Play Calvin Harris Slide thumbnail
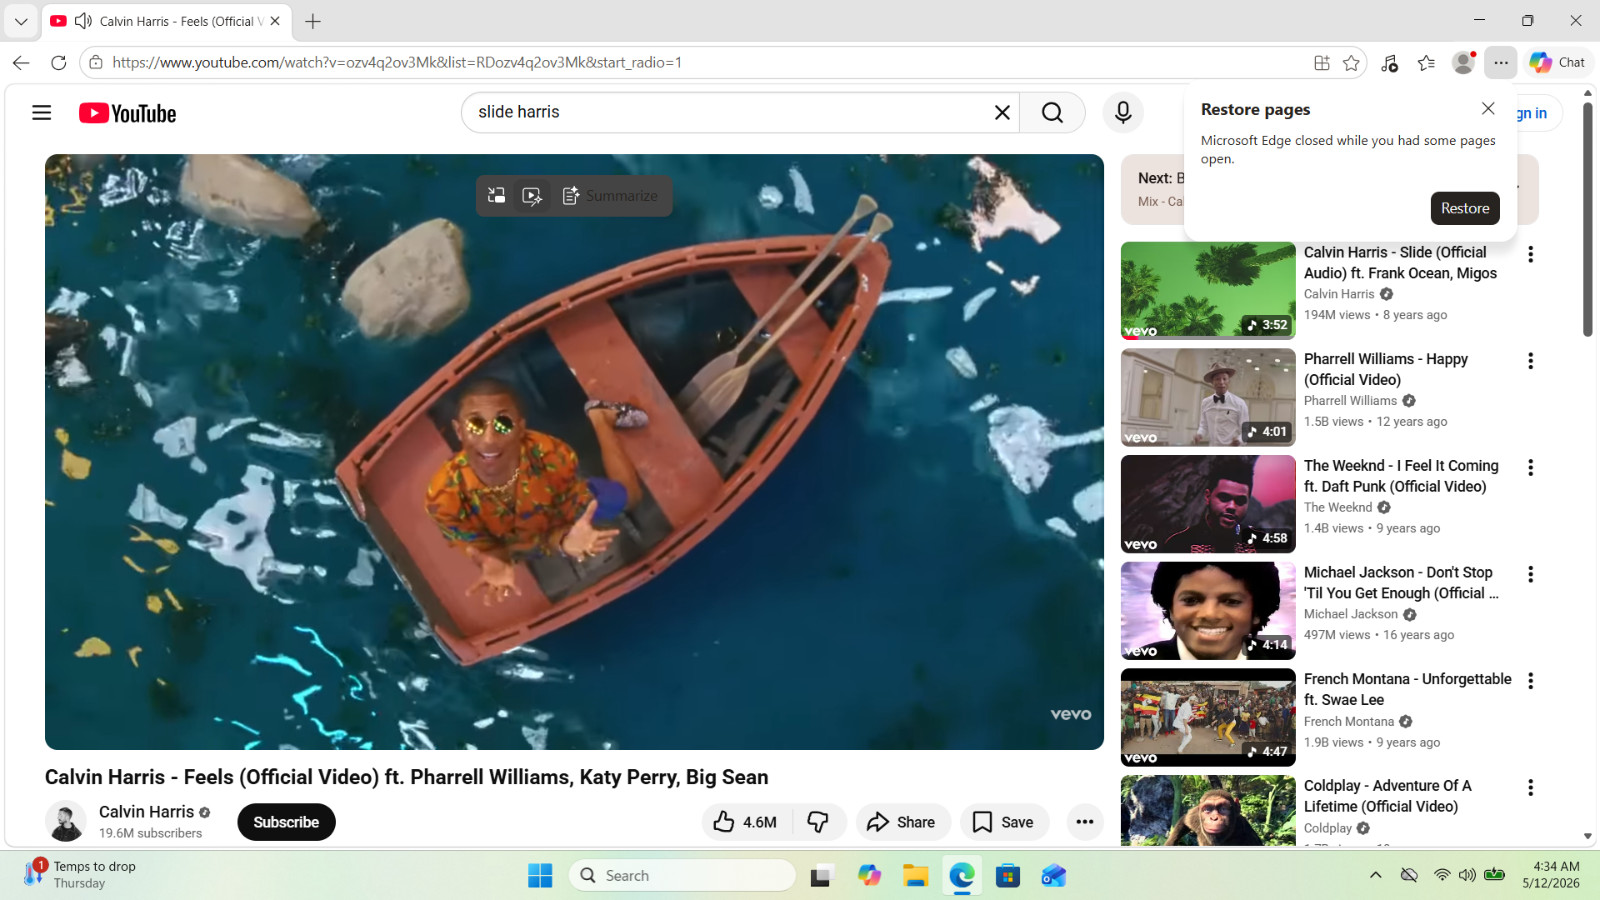Viewport: 1600px width, 900px height. [1208, 290]
